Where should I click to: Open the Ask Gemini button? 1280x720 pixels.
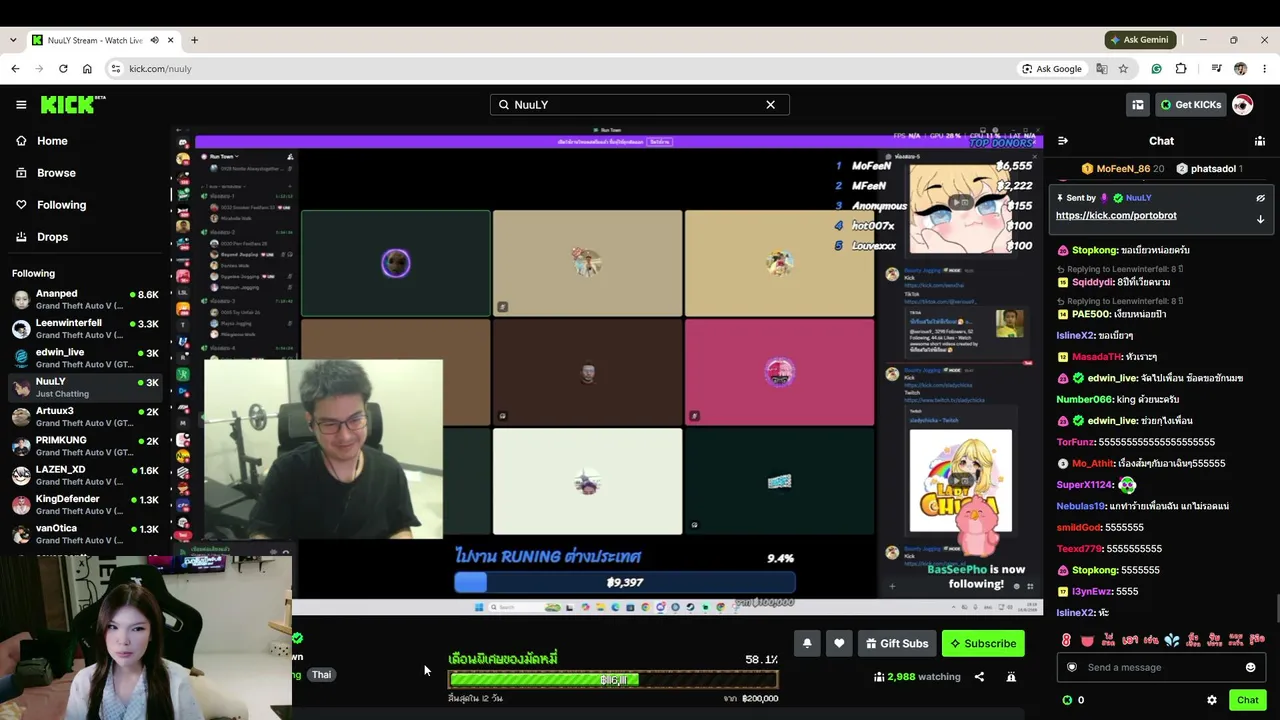(1140, 40)
